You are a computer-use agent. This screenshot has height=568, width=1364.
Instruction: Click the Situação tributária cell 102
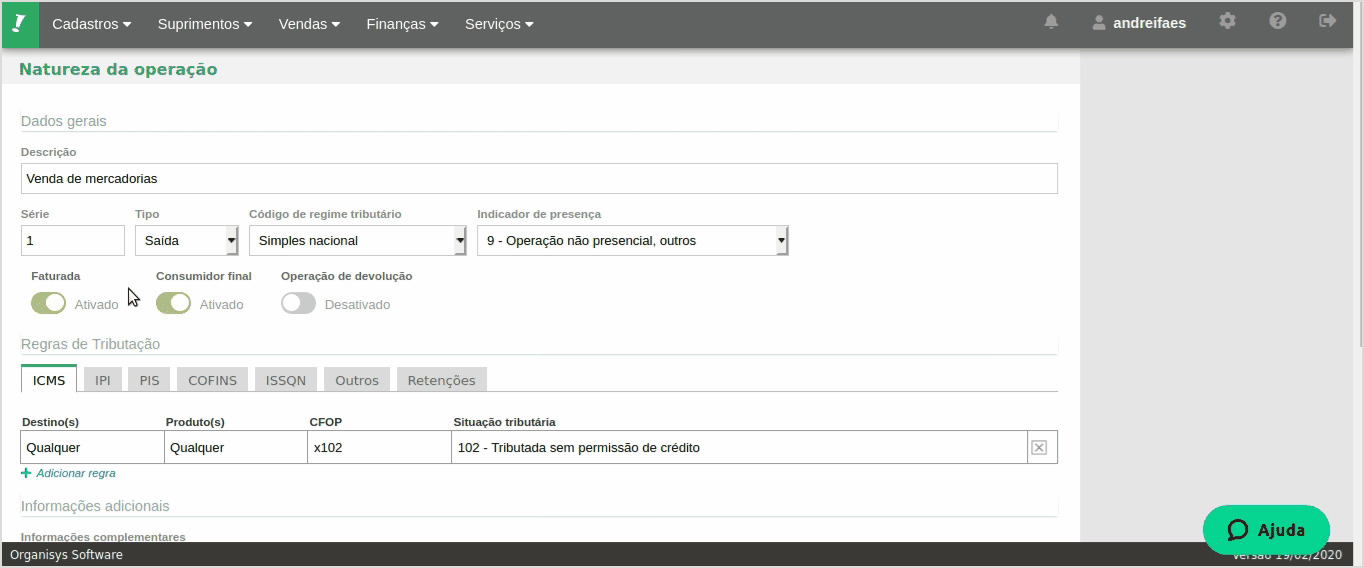coord(740,447)
